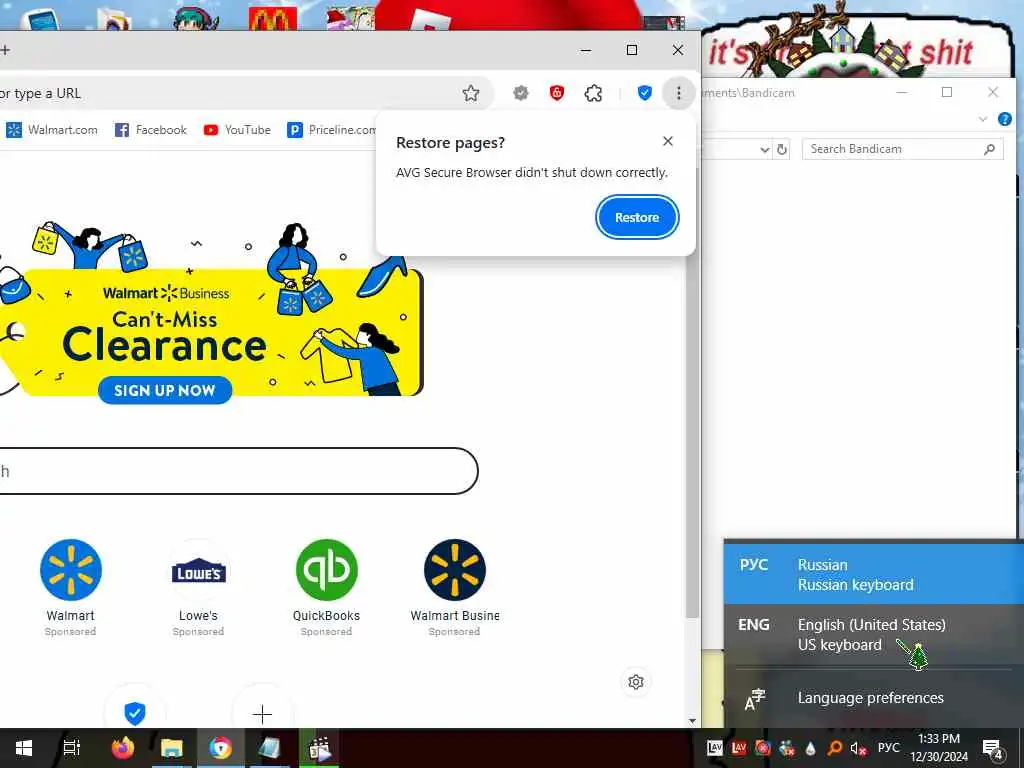
Task: Click SIGN UP NOW on Walmart banner
Action: click(165, 391)
